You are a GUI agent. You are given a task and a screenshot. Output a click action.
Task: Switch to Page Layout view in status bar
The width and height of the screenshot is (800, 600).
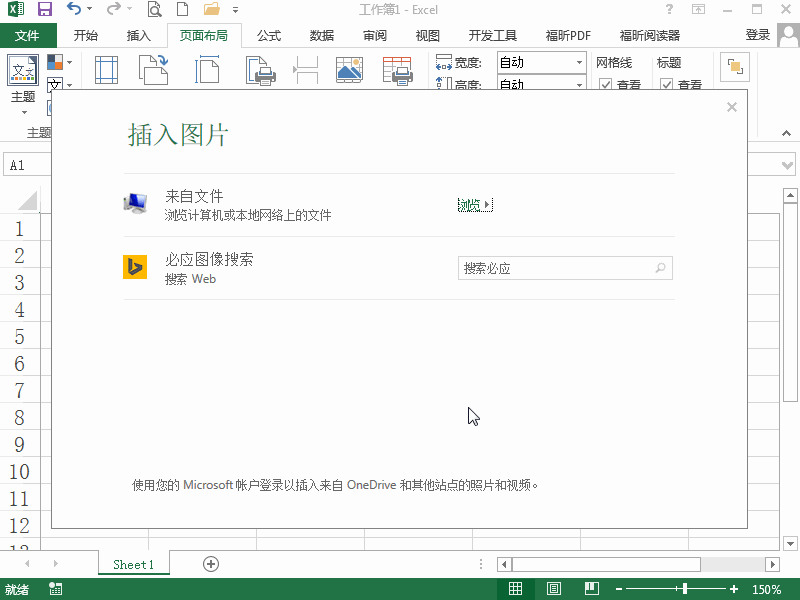(x=554, y=589)
